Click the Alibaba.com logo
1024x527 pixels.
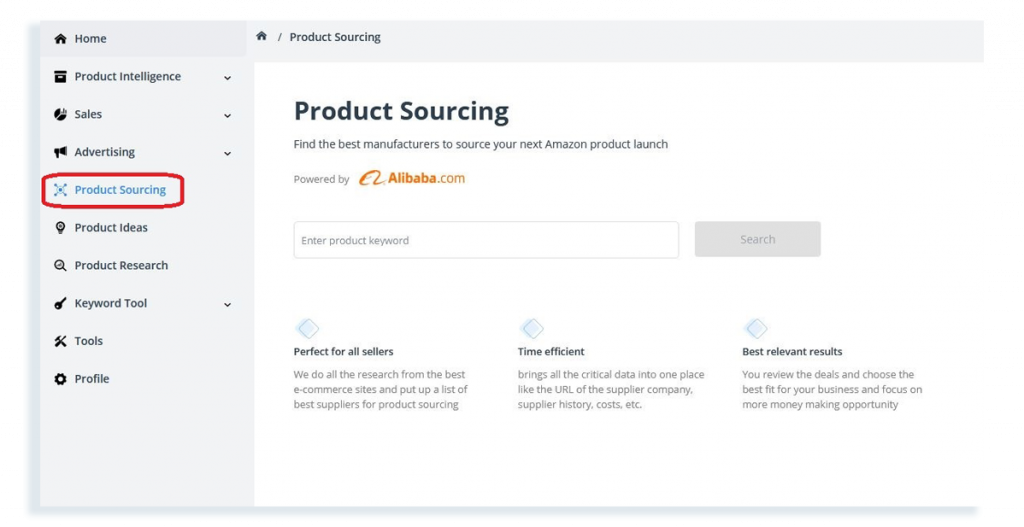(x=411, y=178)
